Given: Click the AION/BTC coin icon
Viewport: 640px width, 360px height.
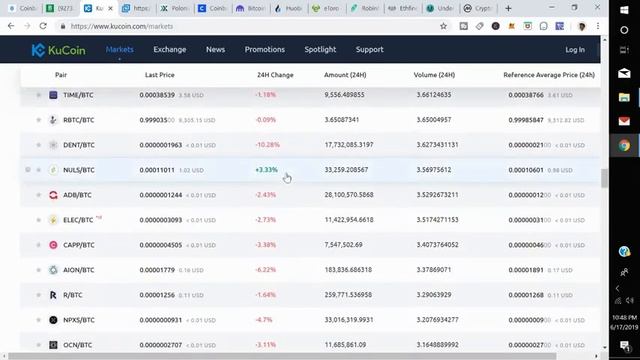Looking at the screenshot, I should (x=53, y=270).
